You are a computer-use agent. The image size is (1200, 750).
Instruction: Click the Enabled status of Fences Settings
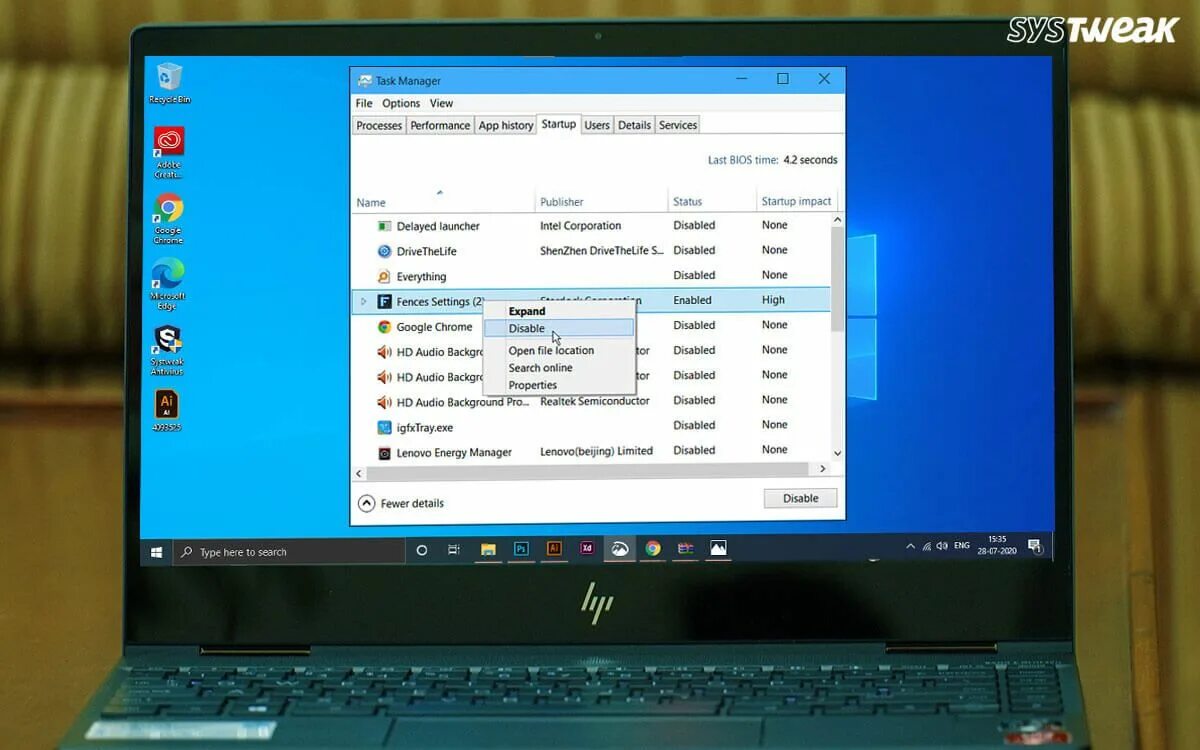coord(692,300)
